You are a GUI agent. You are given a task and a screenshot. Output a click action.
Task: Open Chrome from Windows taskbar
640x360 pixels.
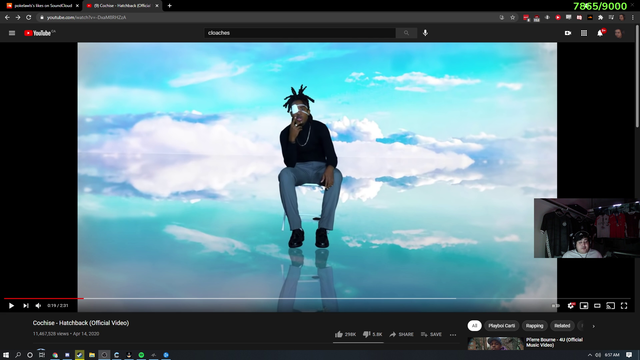[x=55, y=355]
